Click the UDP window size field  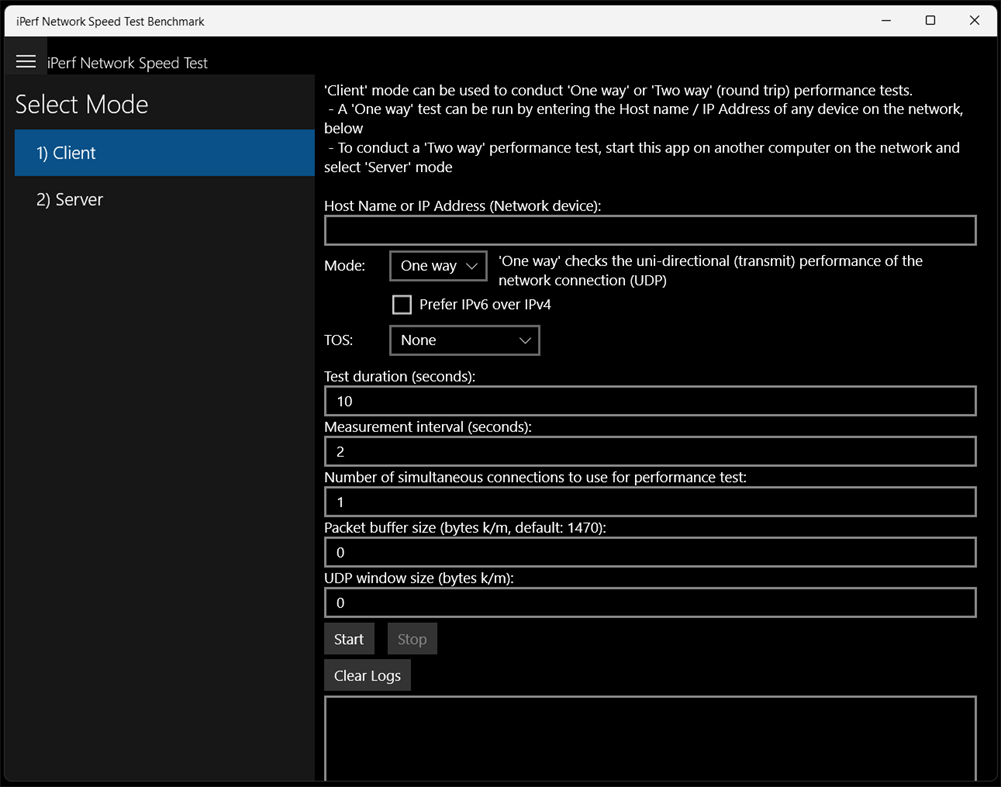[650, 602]
